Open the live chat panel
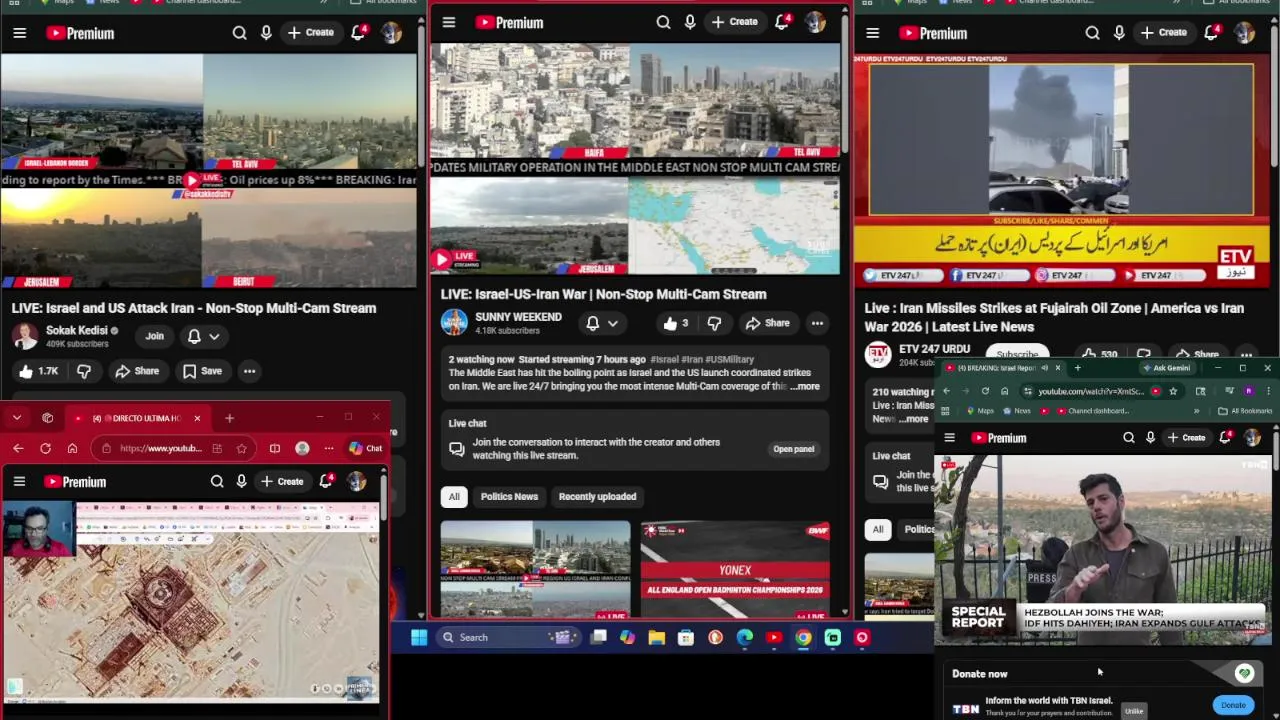This screenshot has height=720, width=1280. [793, 449]
